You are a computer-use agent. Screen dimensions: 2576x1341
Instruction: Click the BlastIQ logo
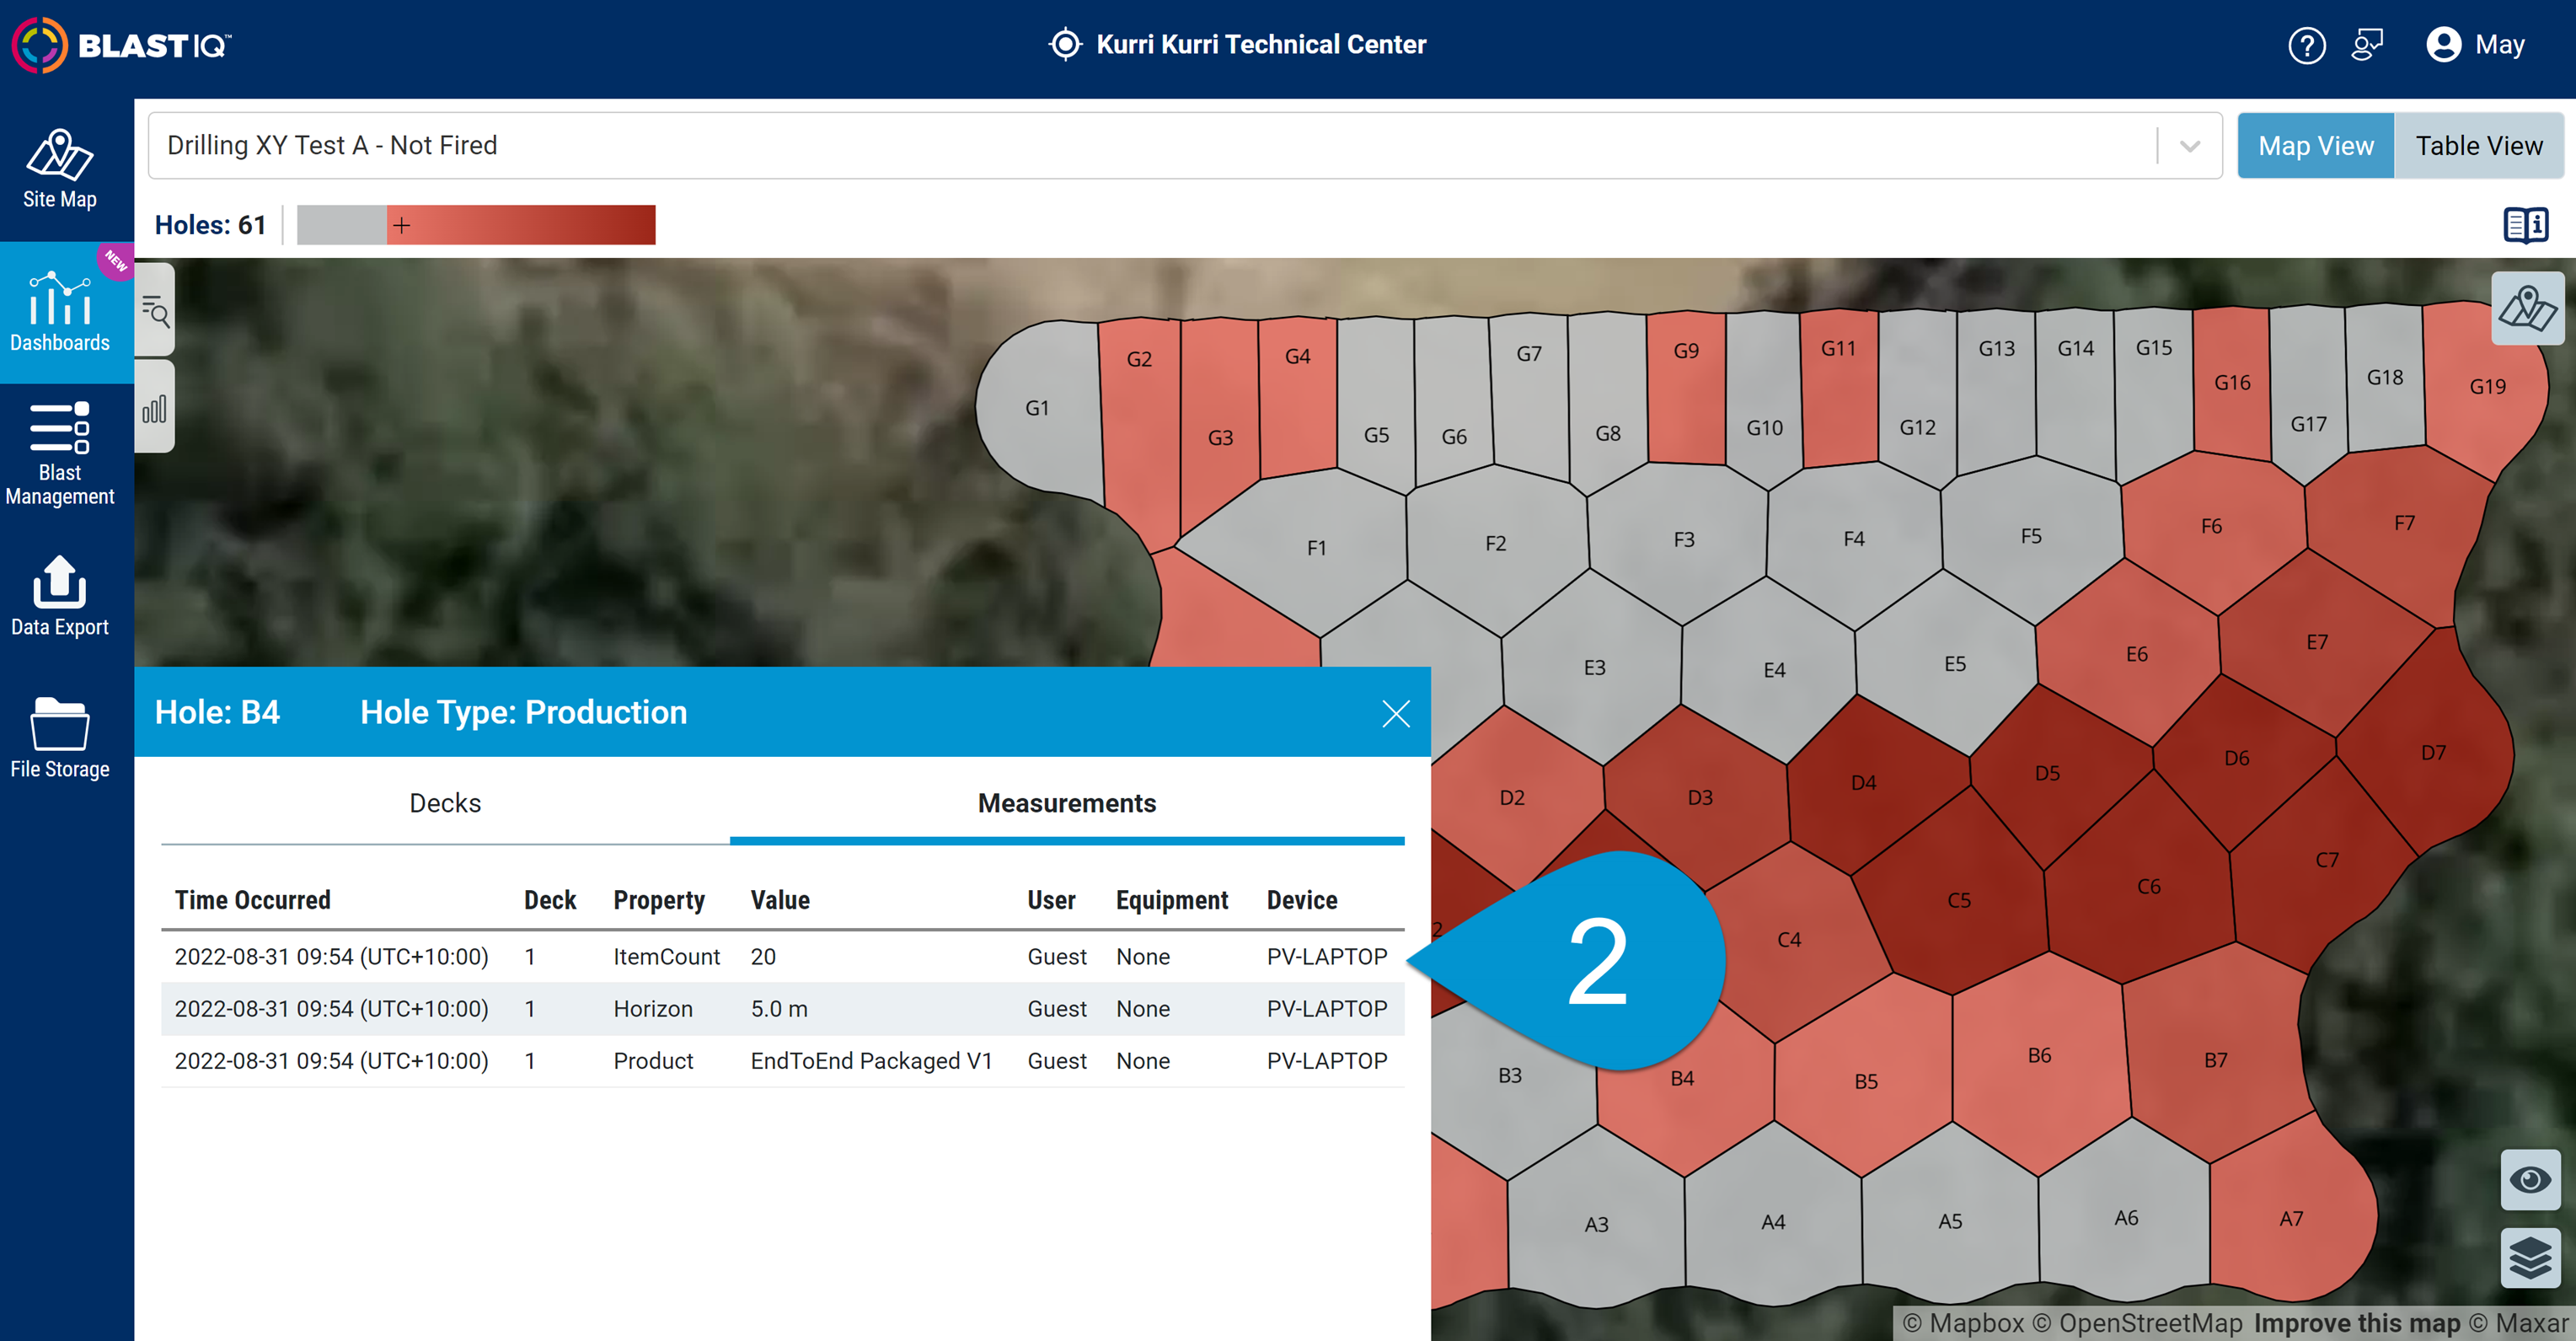[x=120, y=44]
